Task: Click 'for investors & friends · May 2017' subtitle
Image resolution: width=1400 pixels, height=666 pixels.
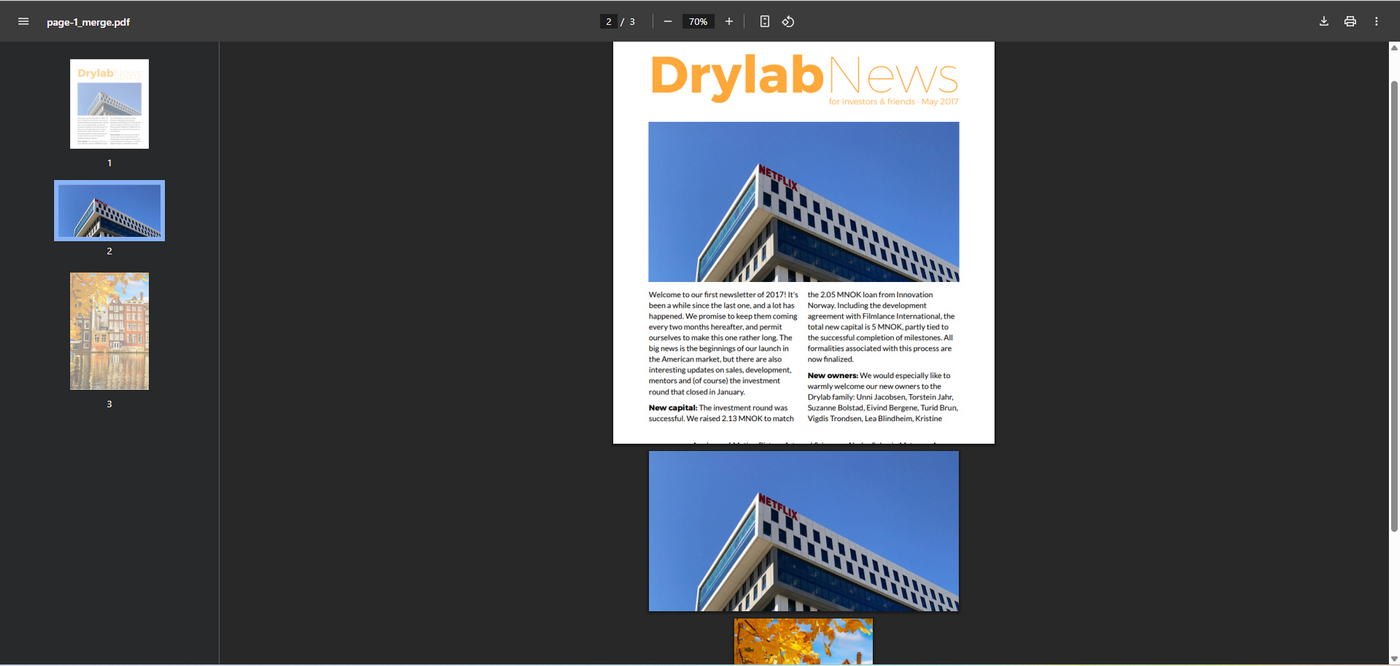Action: pos(893,101)
